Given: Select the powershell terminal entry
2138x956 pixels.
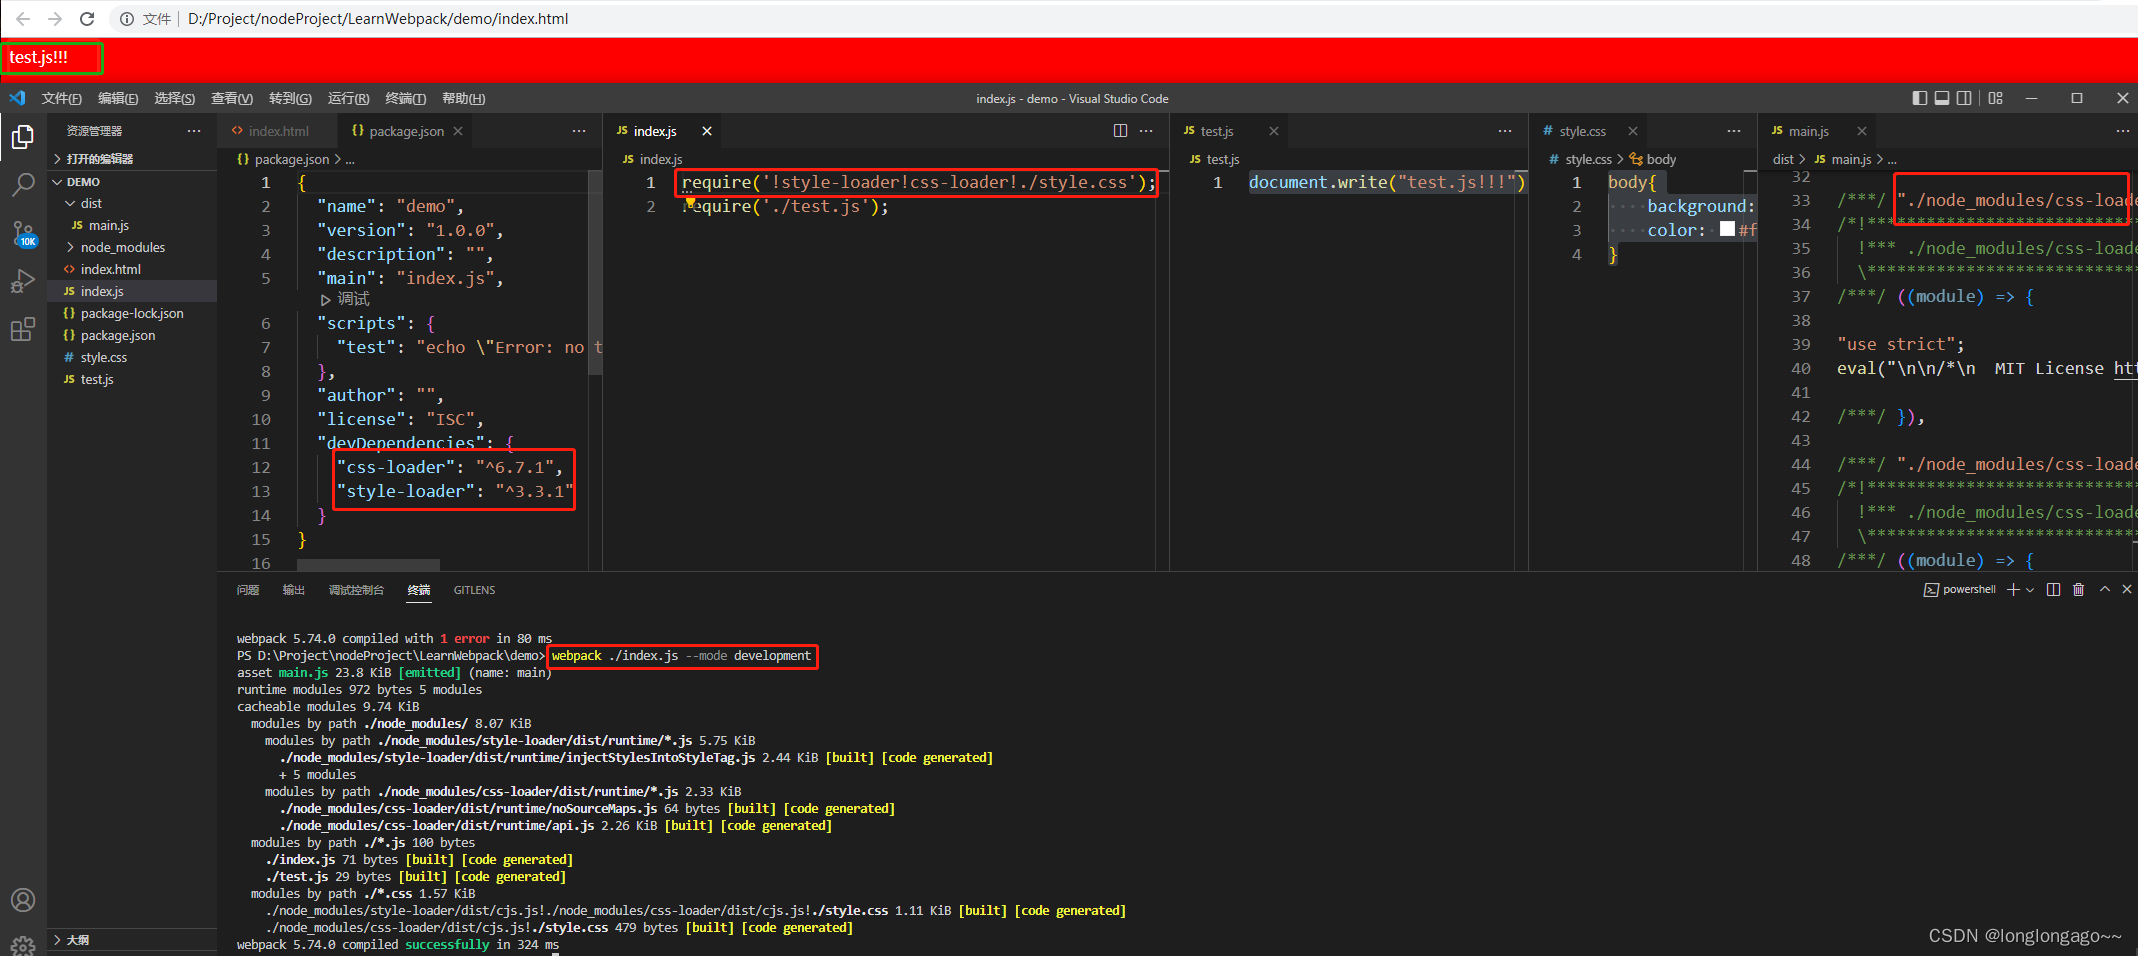Looking at the screenshot, I should click(x=1960, y=590).
